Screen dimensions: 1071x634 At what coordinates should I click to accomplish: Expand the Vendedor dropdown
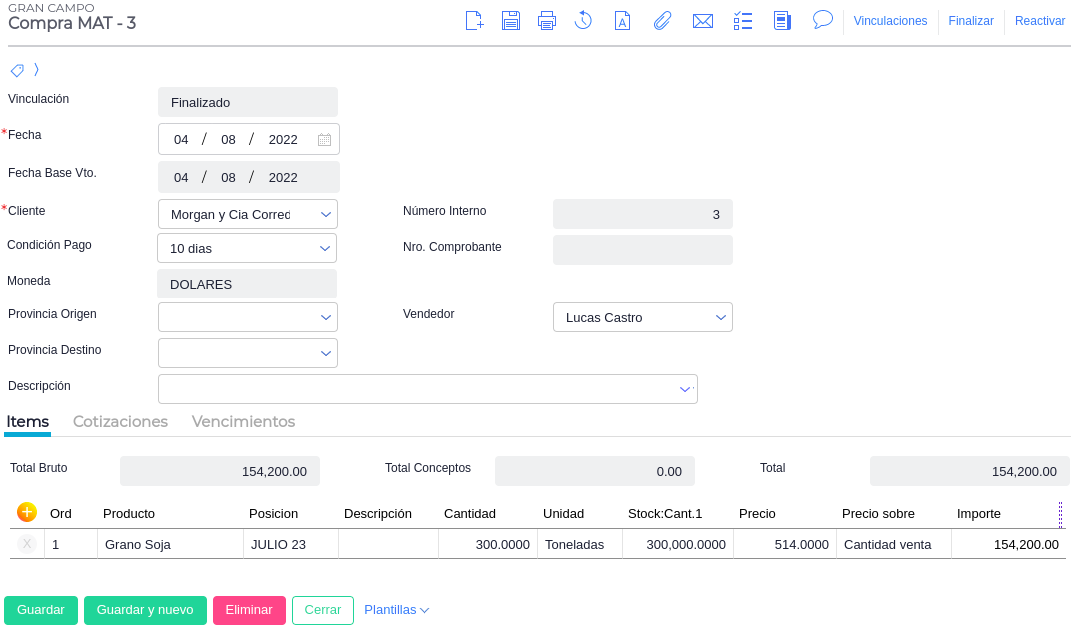(x=721, y=317)
